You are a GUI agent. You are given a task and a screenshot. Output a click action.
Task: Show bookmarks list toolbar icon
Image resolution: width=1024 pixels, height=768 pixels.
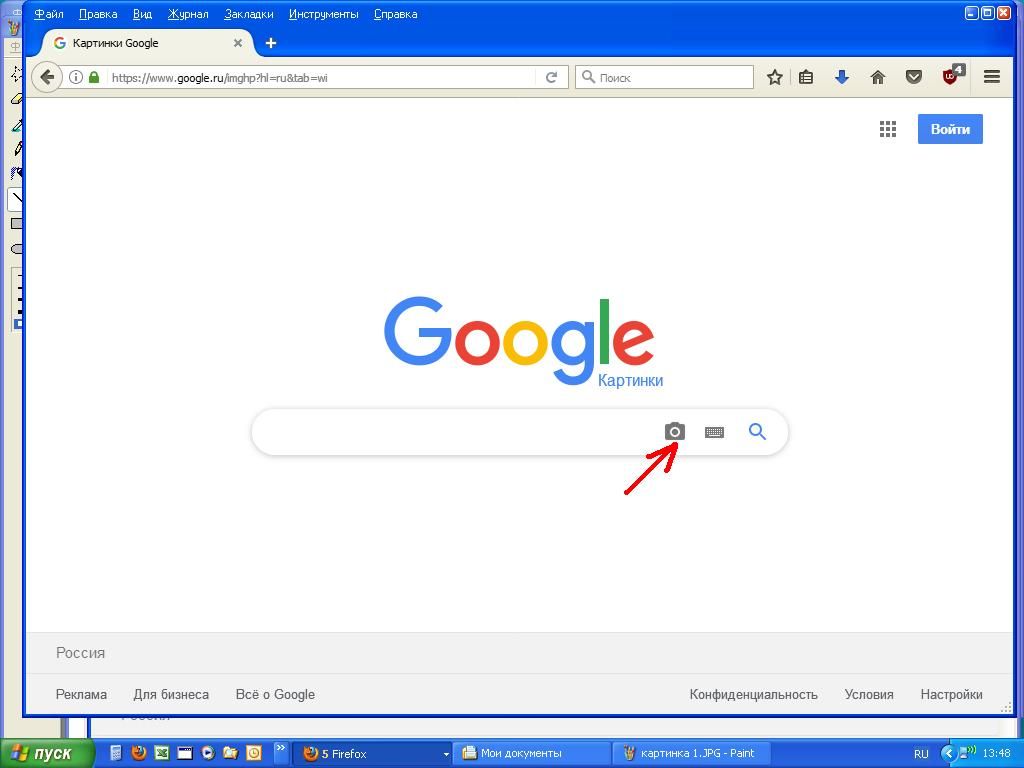click(x=806, y=77)
